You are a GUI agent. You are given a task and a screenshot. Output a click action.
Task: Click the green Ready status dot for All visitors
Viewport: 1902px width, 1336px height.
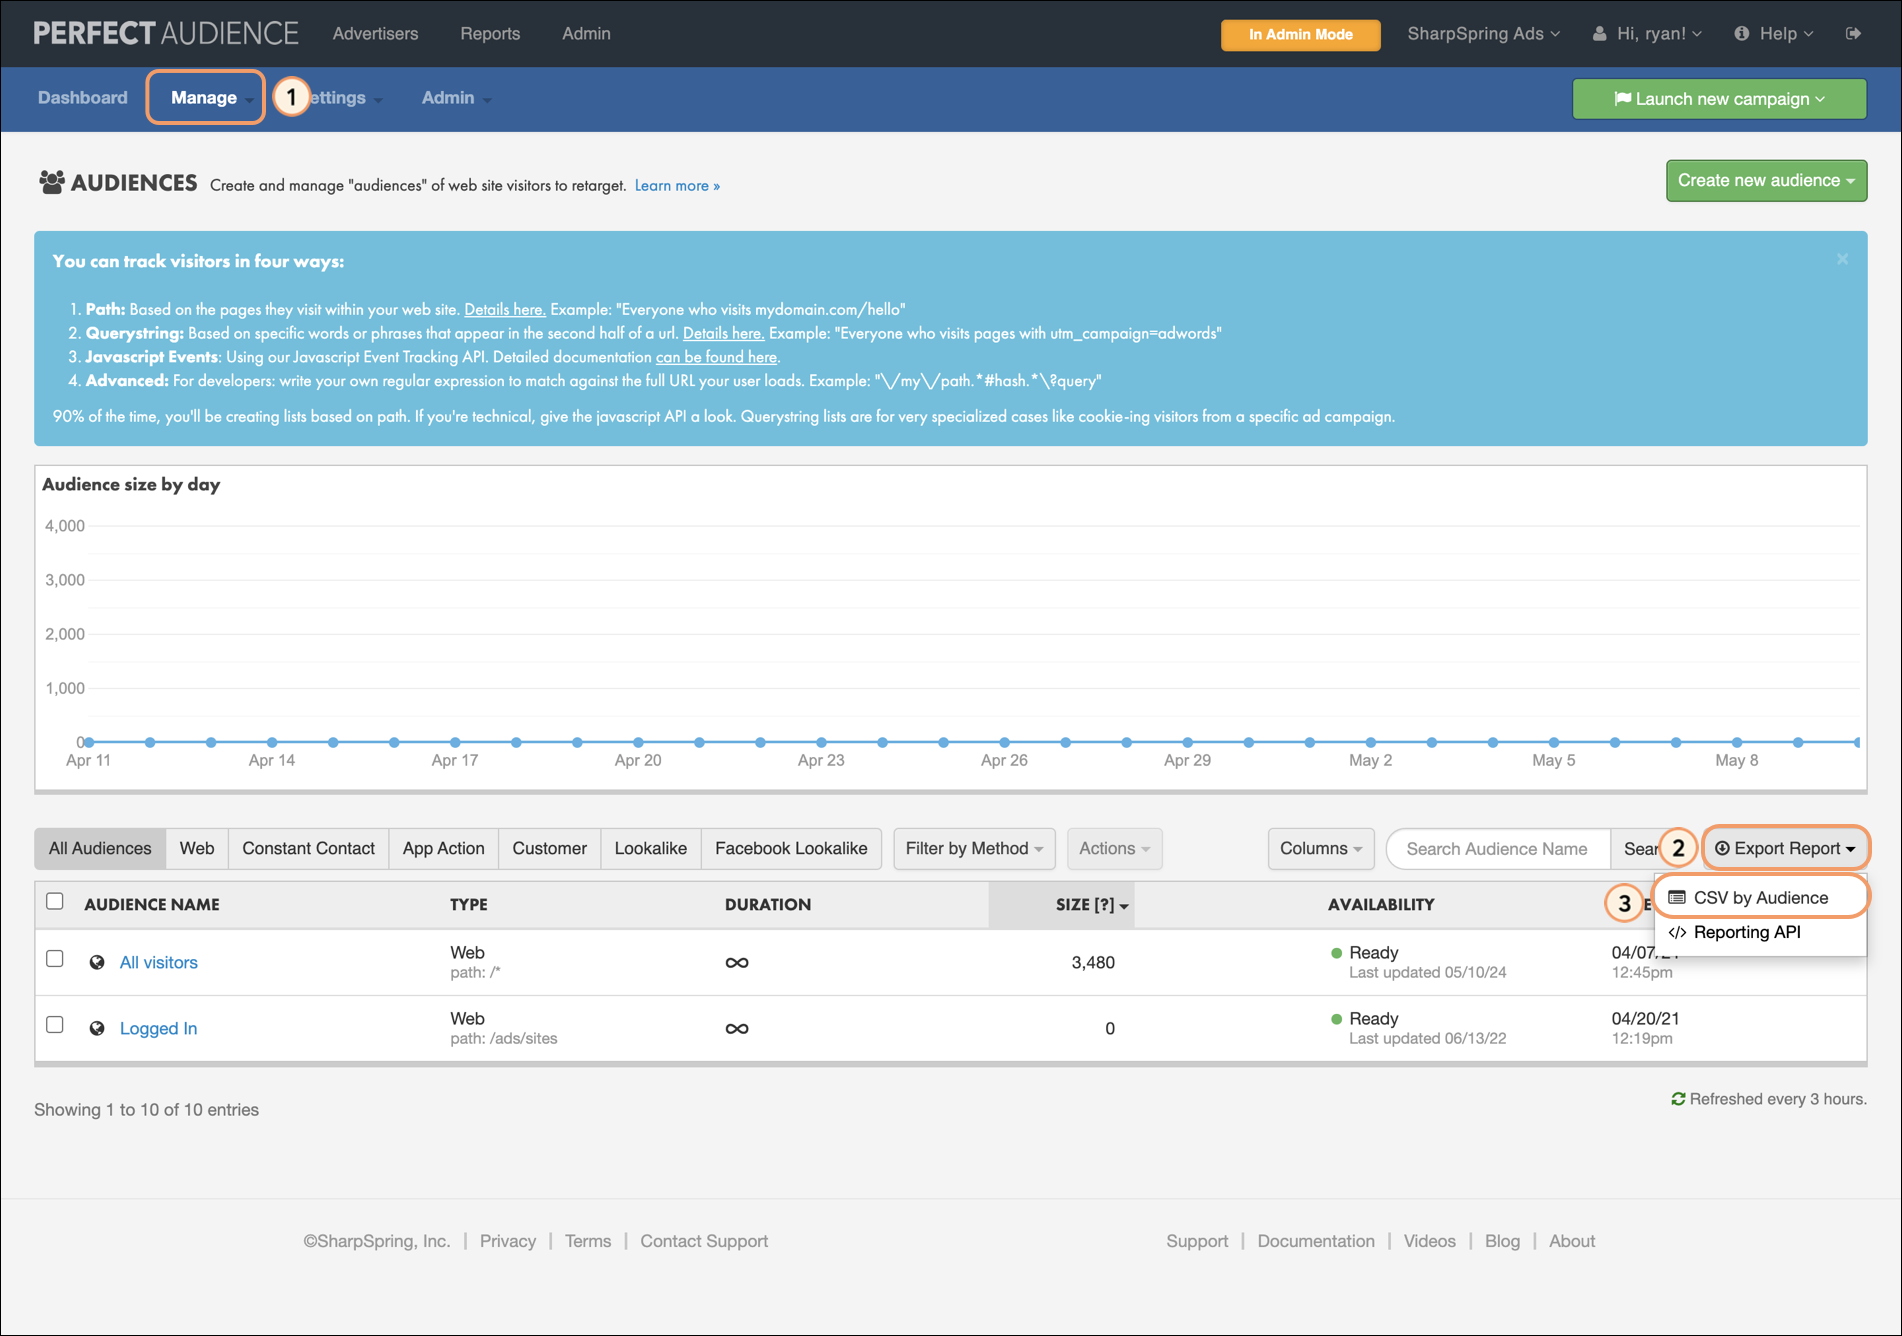pyautogui.click(x=1336, y=953)
